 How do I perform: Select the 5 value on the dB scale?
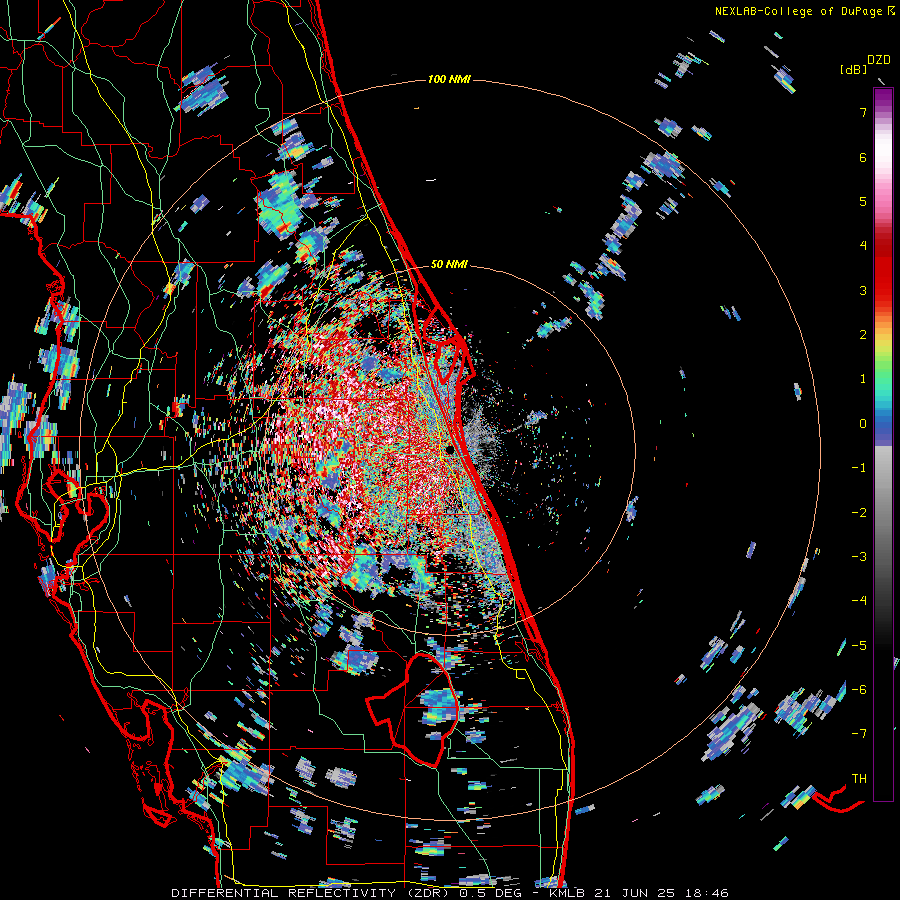(863, 201)
